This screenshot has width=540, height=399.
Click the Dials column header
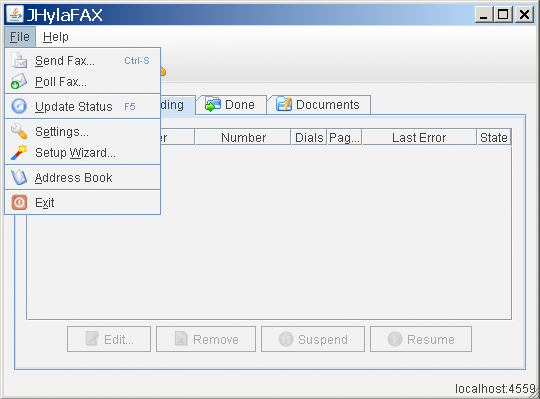pyautogui.click(x=309, y=137)
